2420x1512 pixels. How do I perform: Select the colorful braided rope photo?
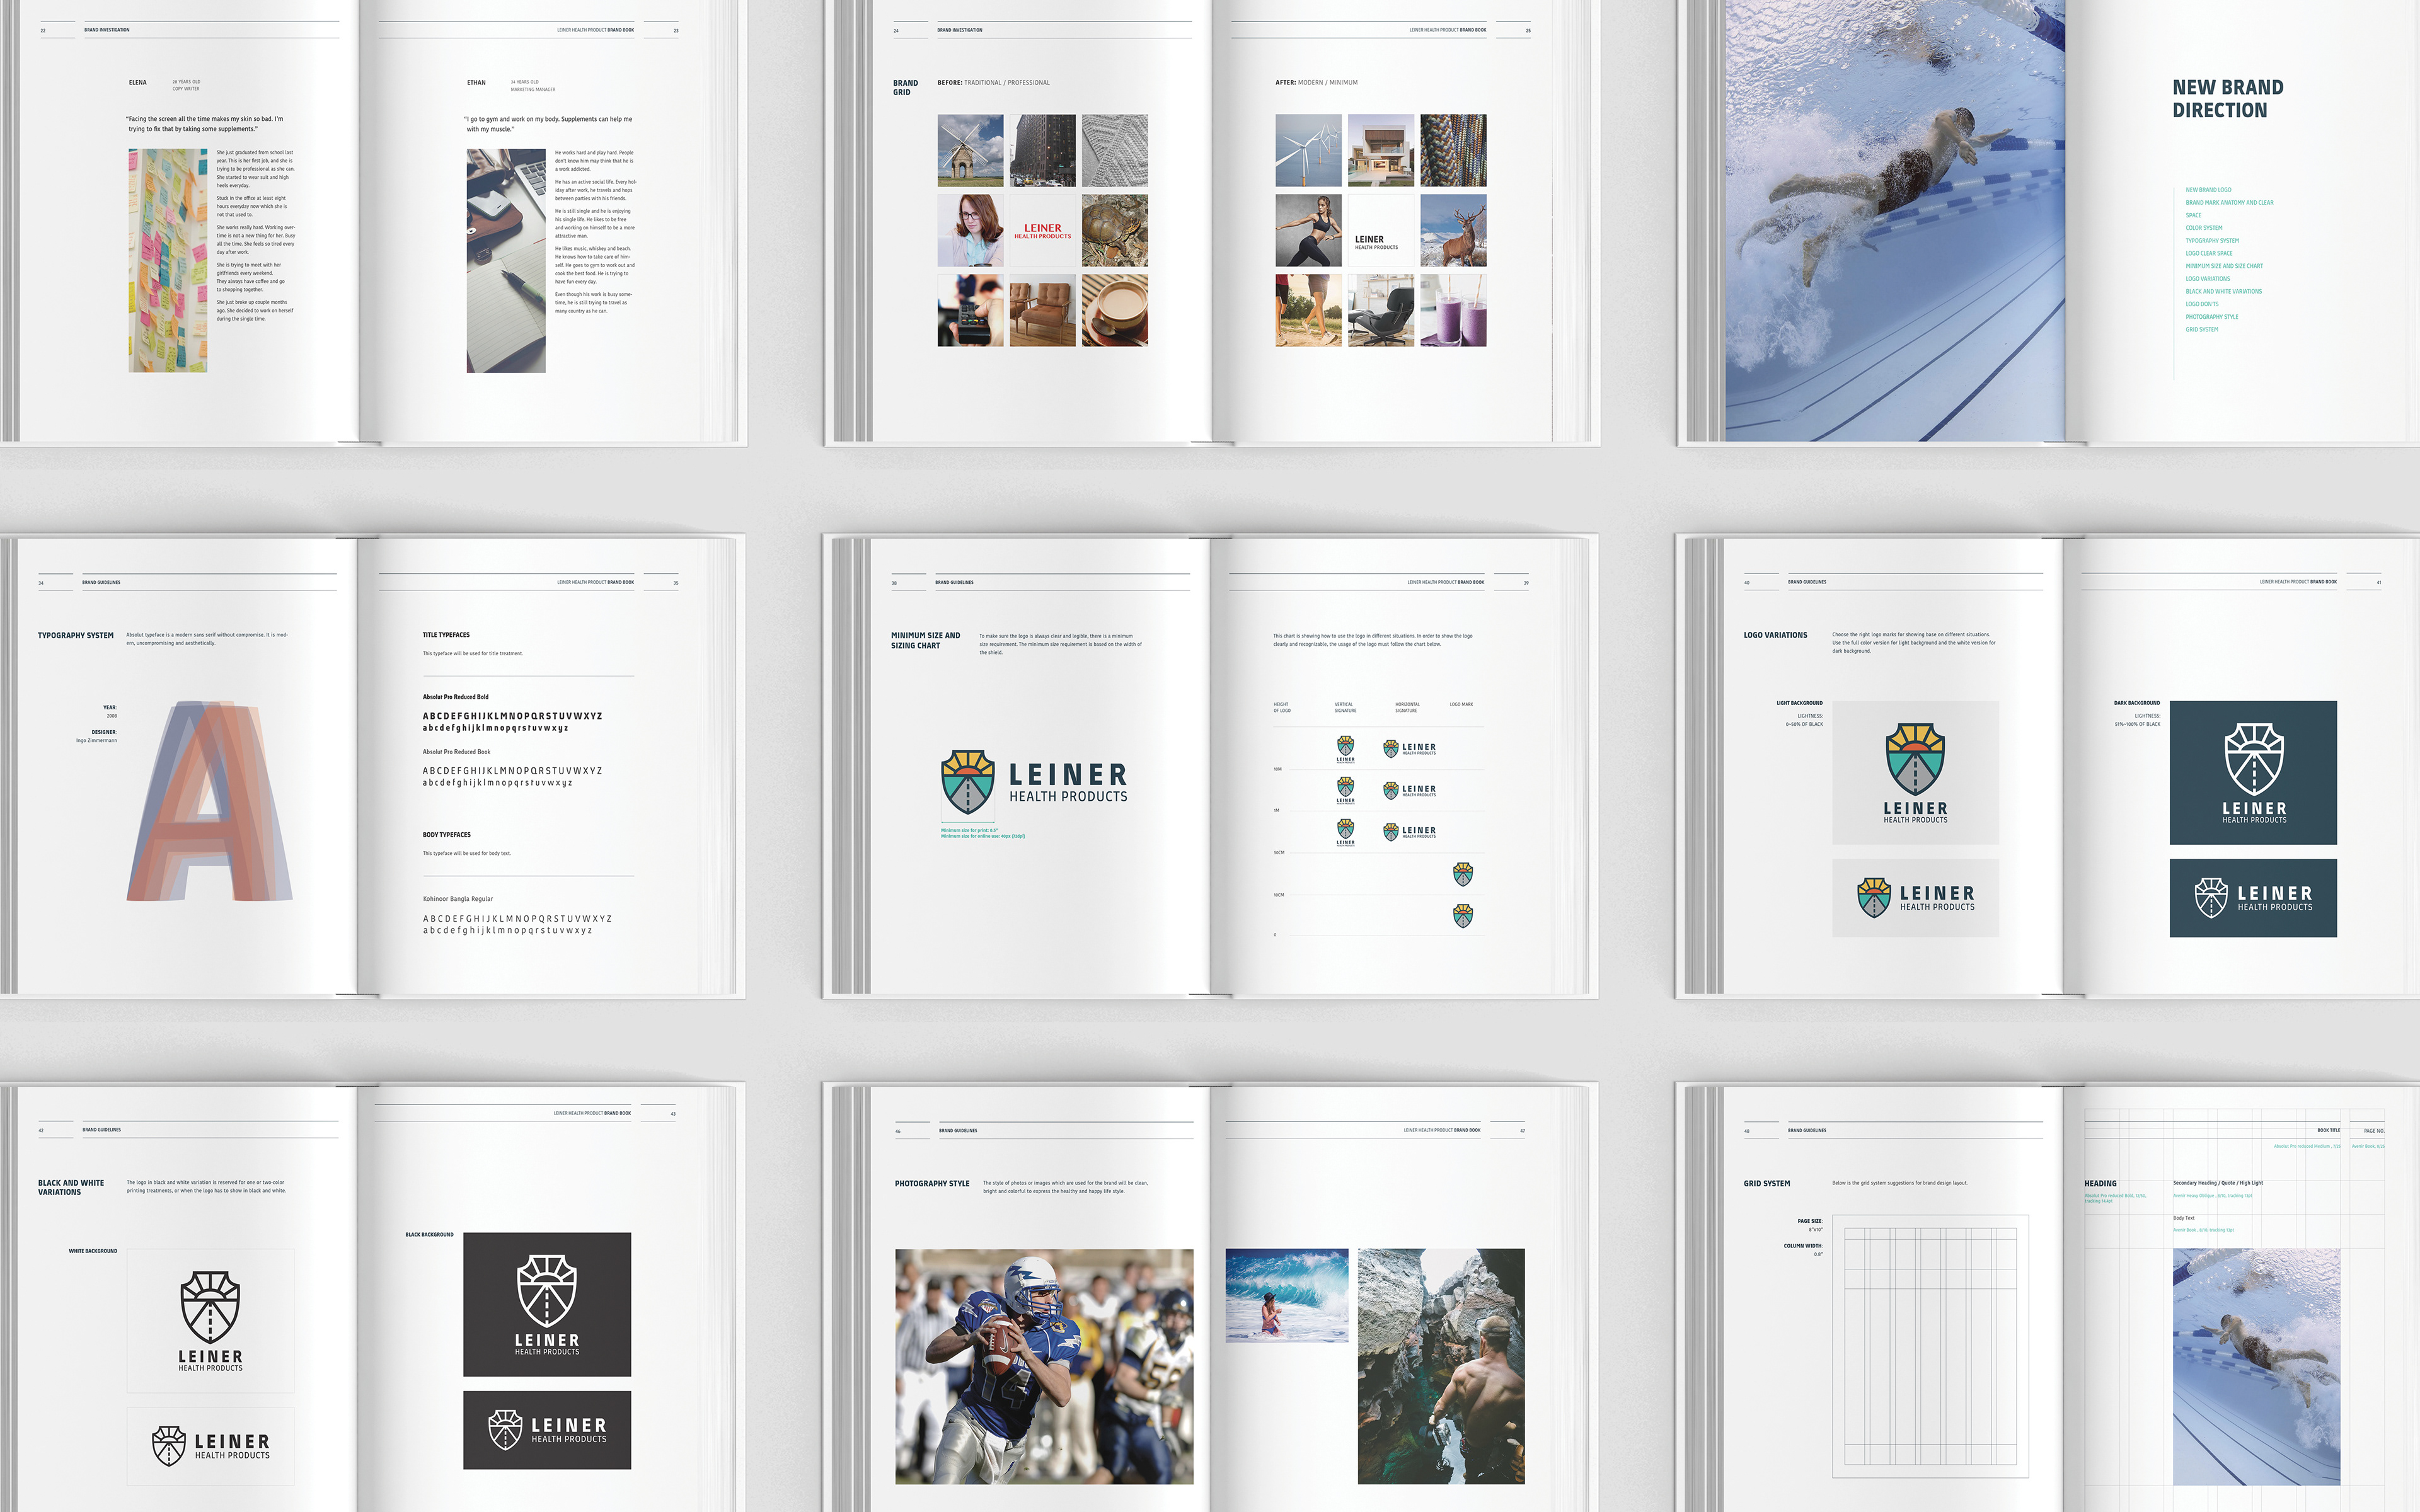(1453, 150)
